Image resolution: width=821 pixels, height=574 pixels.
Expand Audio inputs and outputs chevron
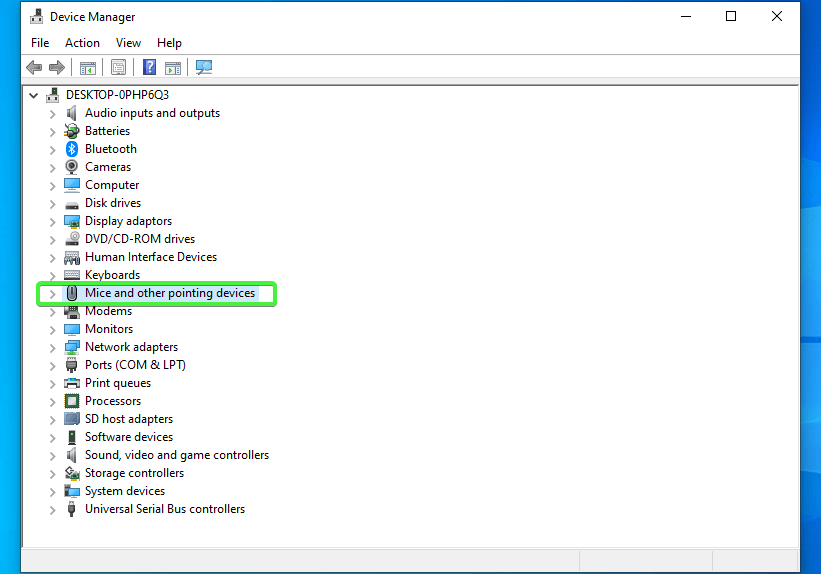(52, 114)
